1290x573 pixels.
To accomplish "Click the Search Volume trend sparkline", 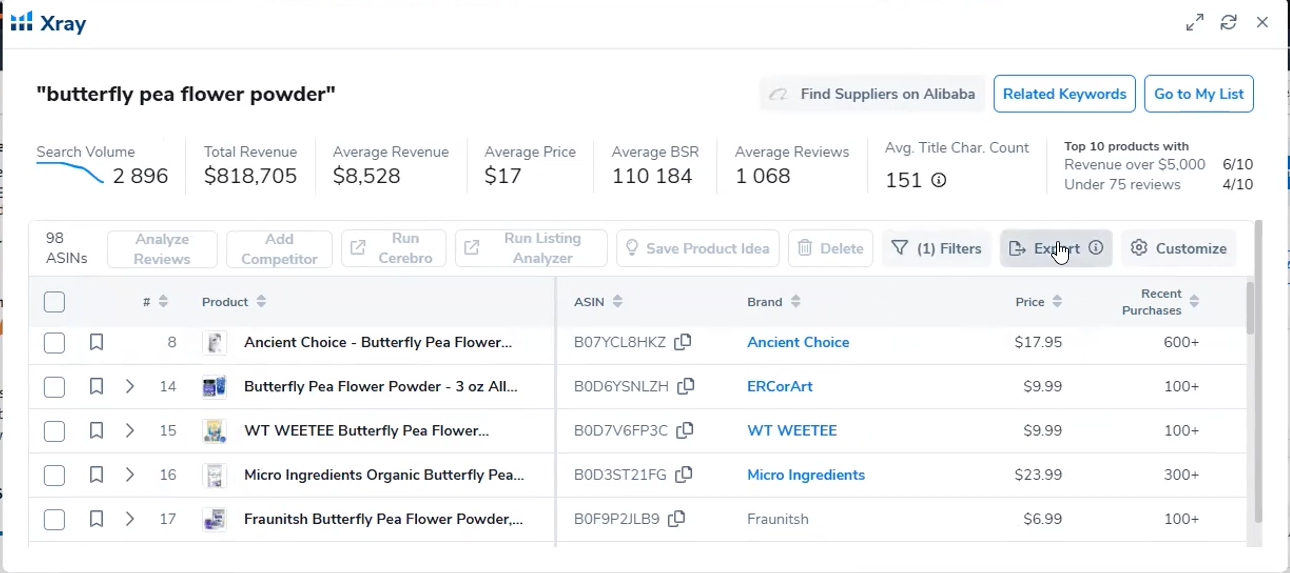I will [70, 173].
